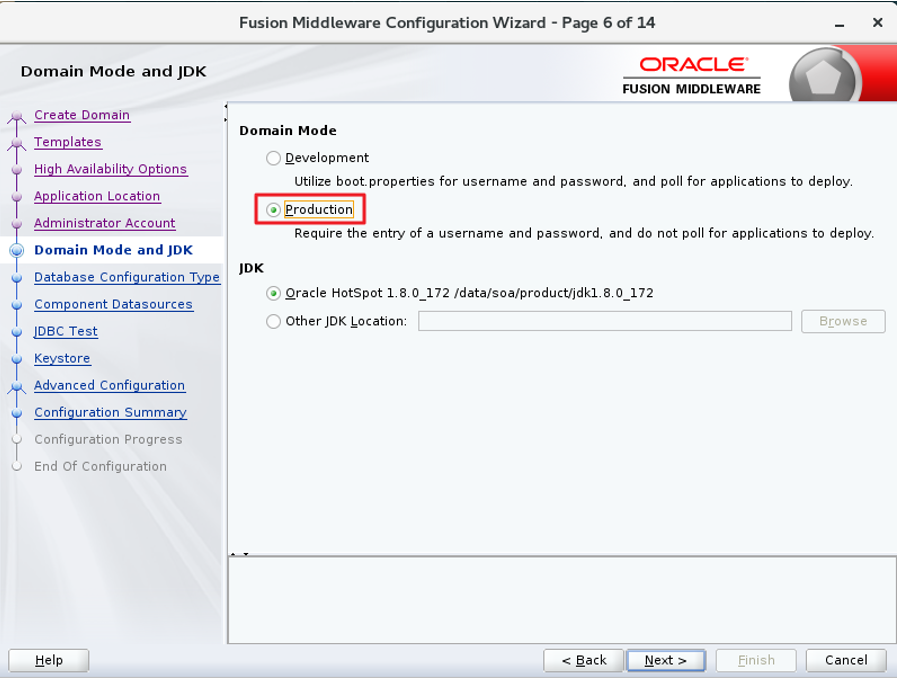Cancel the configuration wizard
This screenshot has width=901, height=681.
pyautogui.click(x=846, y=660)
